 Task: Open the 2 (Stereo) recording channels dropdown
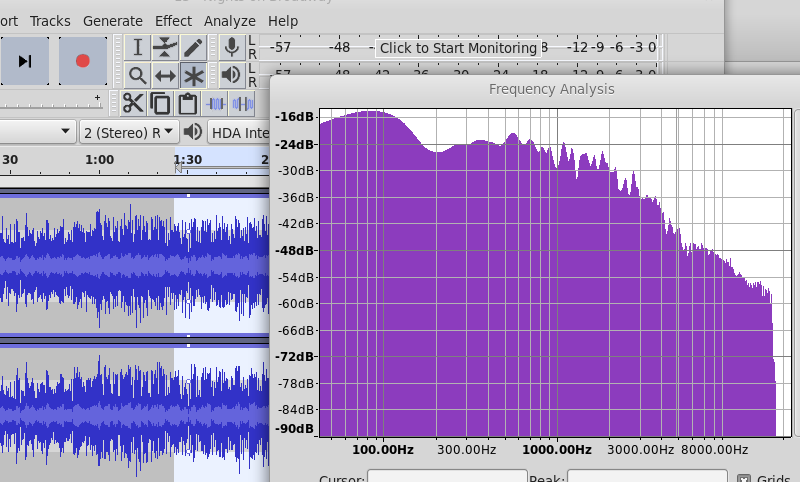[x=129, y=133]
